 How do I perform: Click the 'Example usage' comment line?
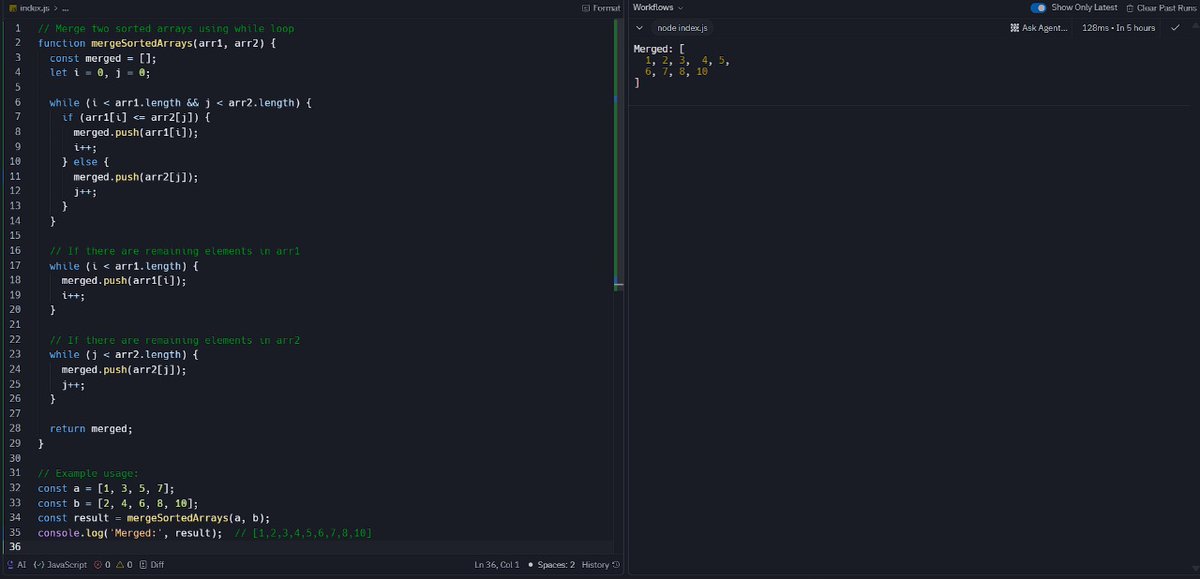point(88,473)
